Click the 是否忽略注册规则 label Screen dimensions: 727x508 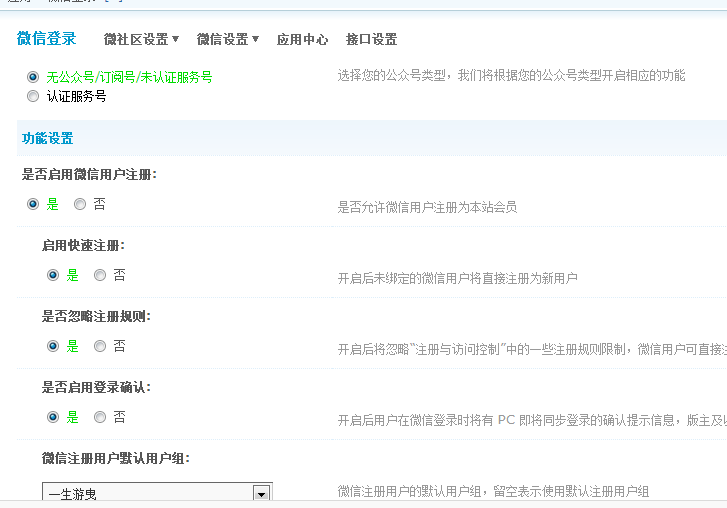coord(96,317)
